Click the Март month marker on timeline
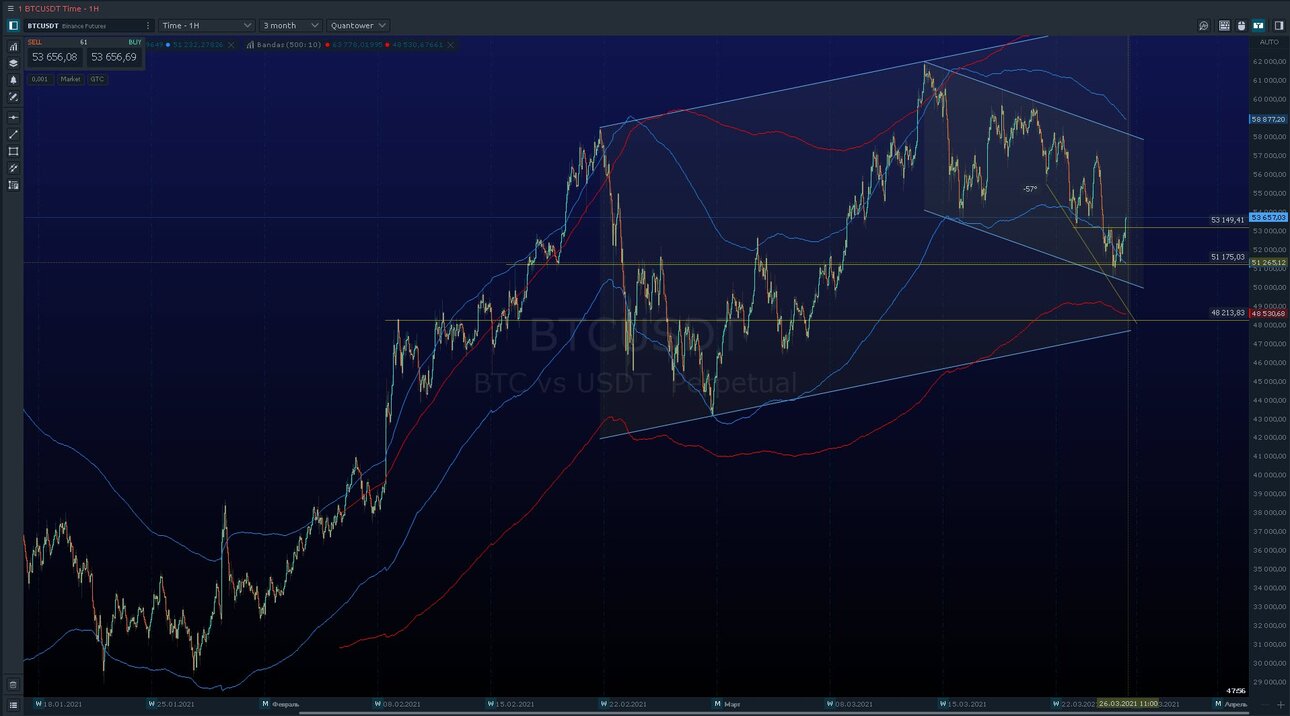The height and width of the screenshot is (716, 1290). click(727, 704)
